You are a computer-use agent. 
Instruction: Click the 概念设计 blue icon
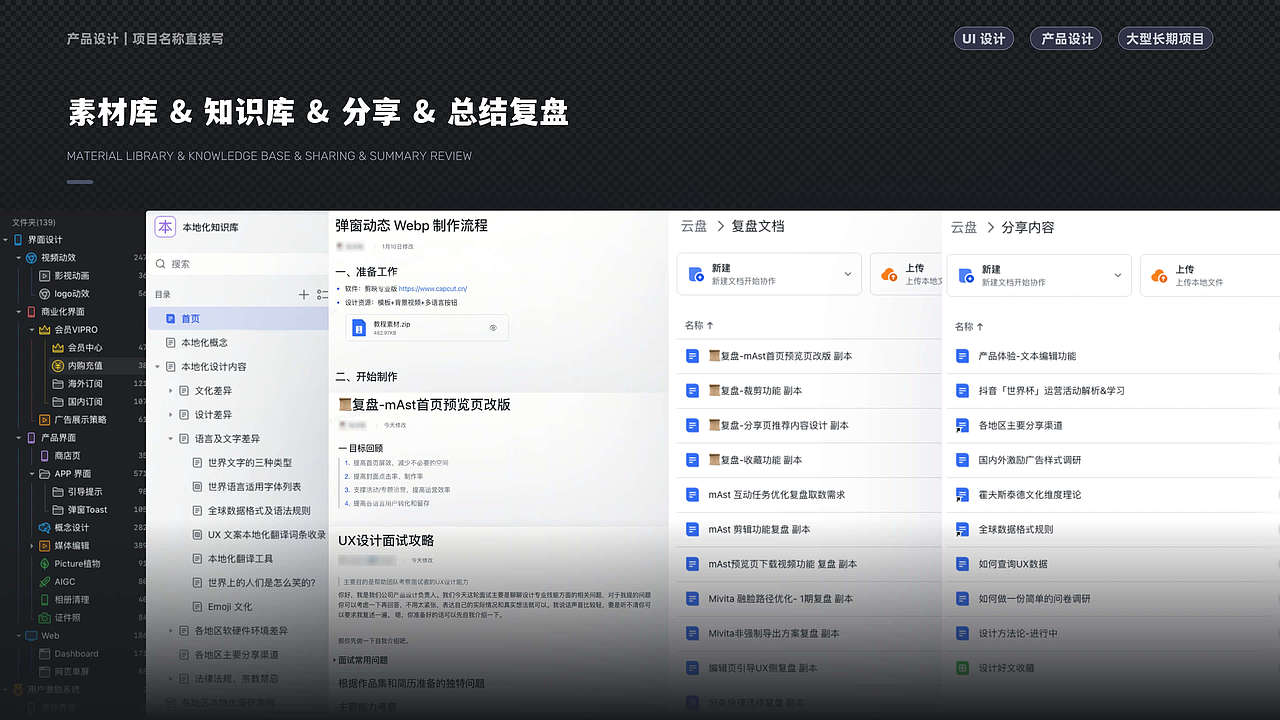pyautogui.click(x=44, y=528)
